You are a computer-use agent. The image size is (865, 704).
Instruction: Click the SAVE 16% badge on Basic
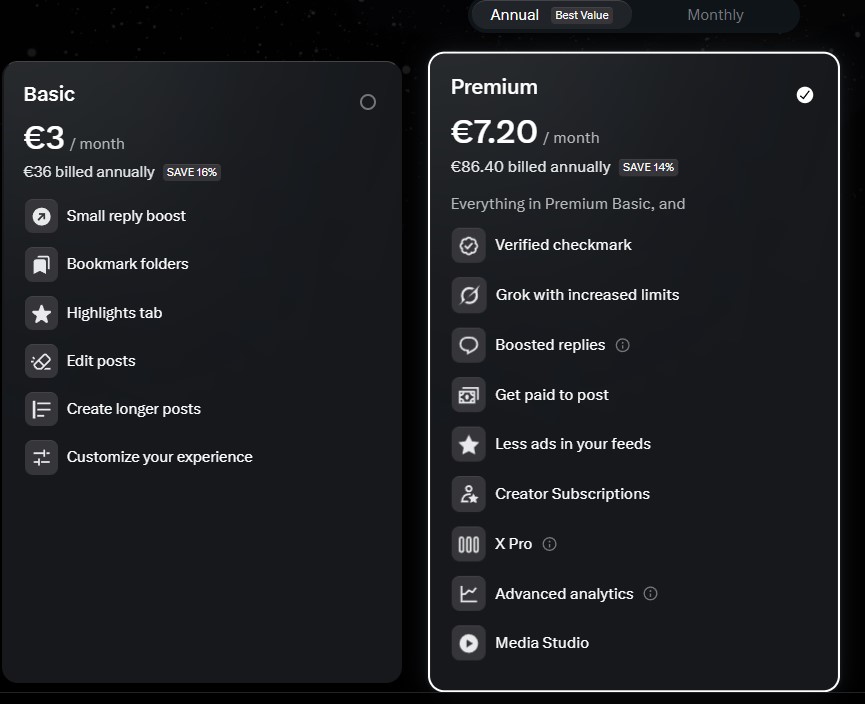tap(191, 172)
